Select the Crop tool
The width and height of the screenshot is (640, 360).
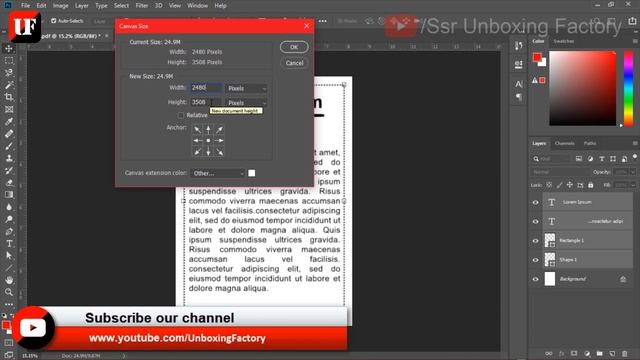[x=9, y=97]
